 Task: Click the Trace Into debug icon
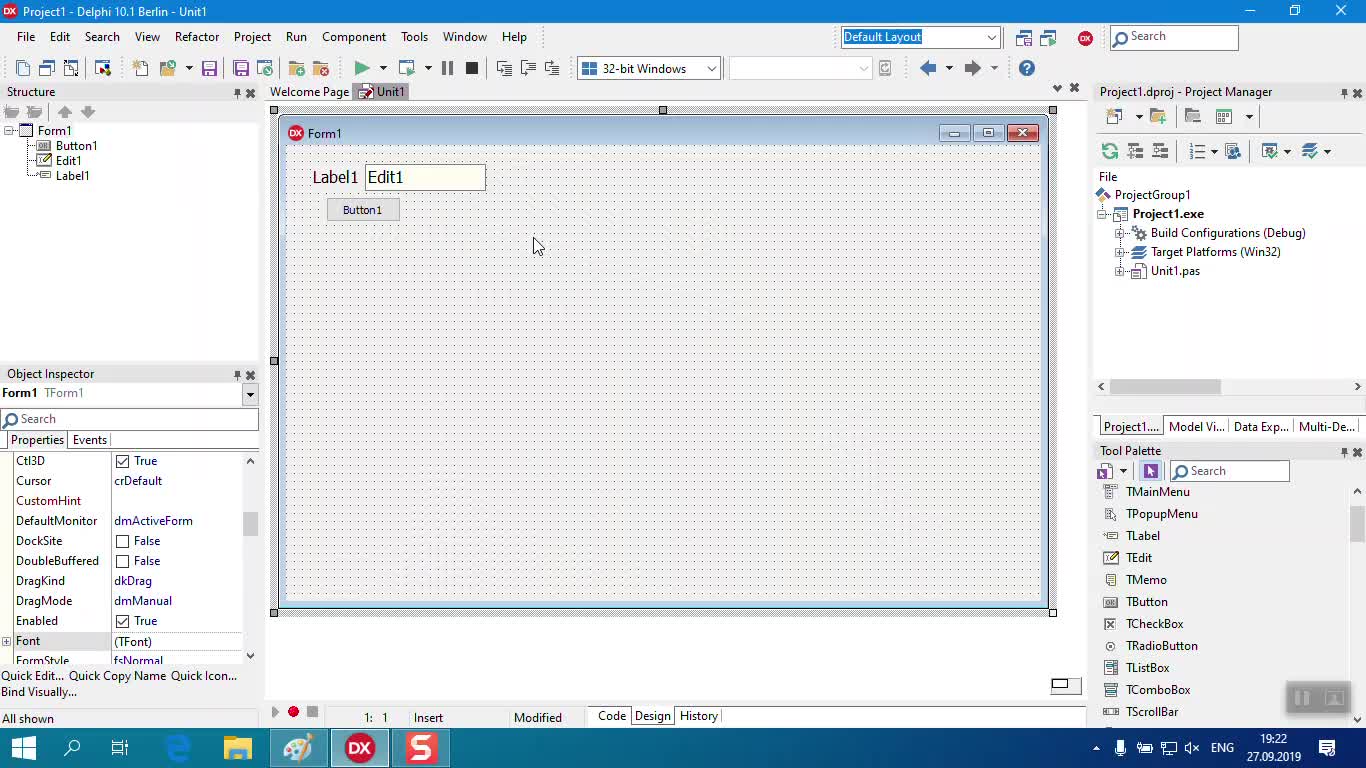click(504, 68)
